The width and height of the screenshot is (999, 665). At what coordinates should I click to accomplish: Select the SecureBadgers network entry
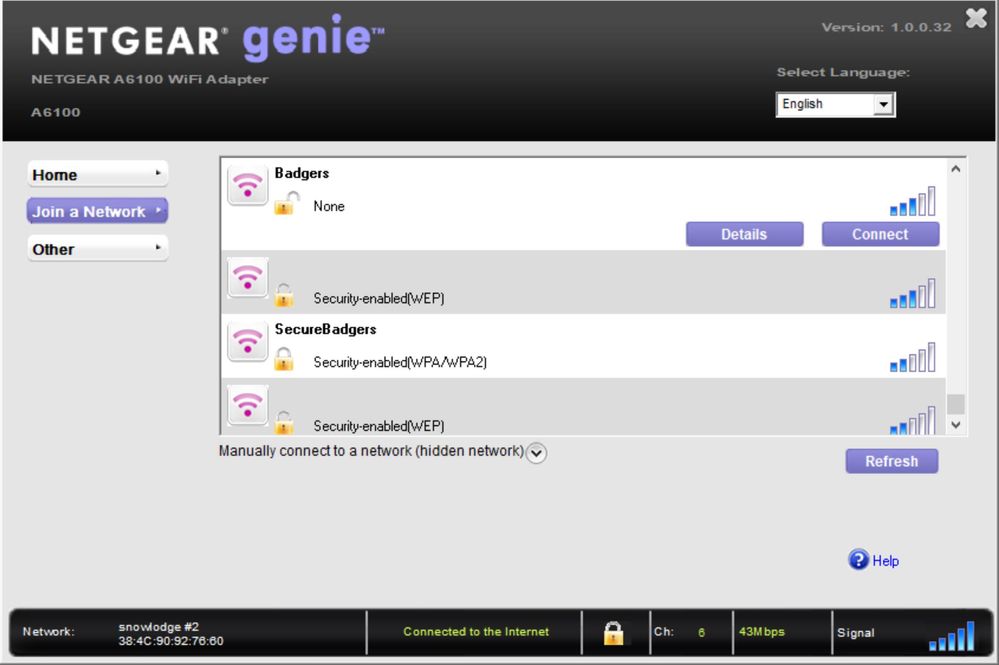click(583, 345)
